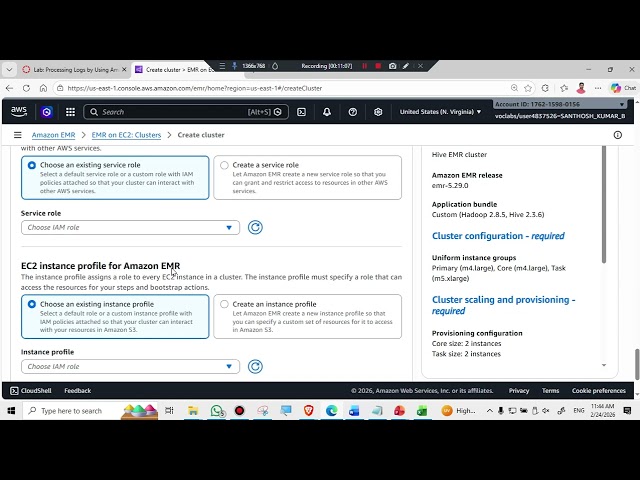Switch to the Create cluster EMR tab

(176, 70)
